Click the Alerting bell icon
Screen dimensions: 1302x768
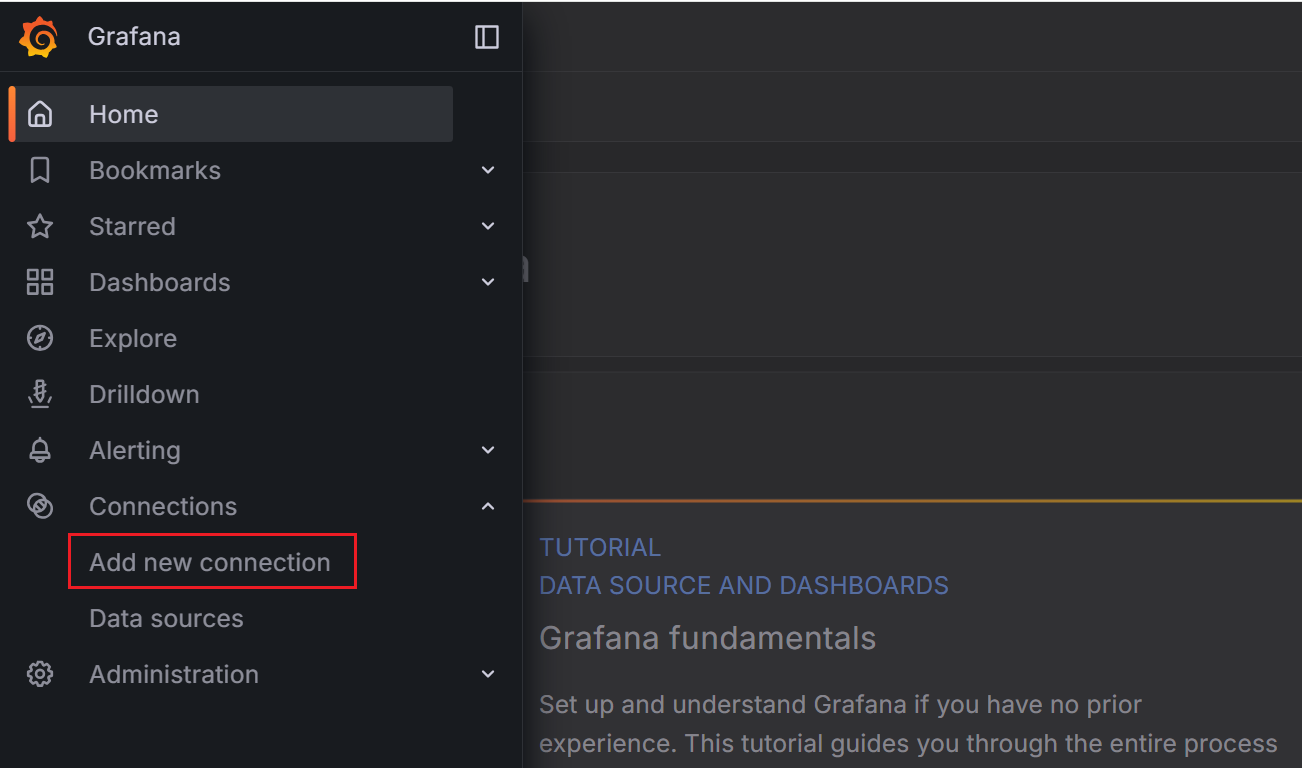pos(40,450)
